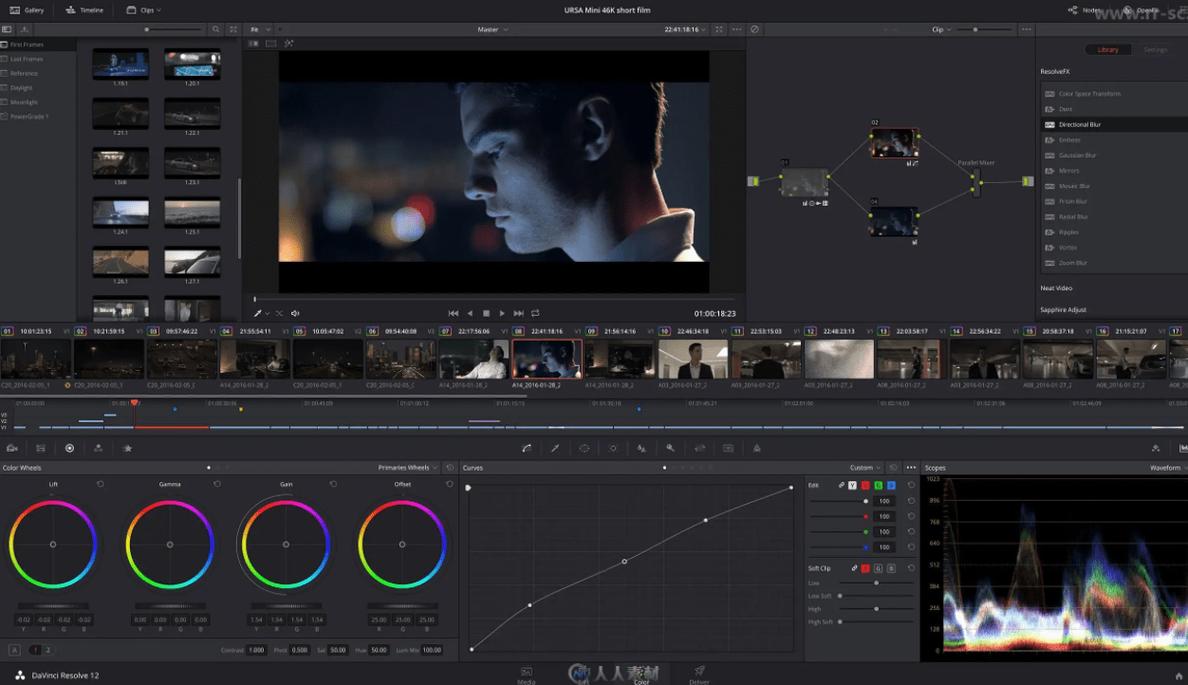Open the Waveform scope type dropdown

click(x=1168, y=468)
